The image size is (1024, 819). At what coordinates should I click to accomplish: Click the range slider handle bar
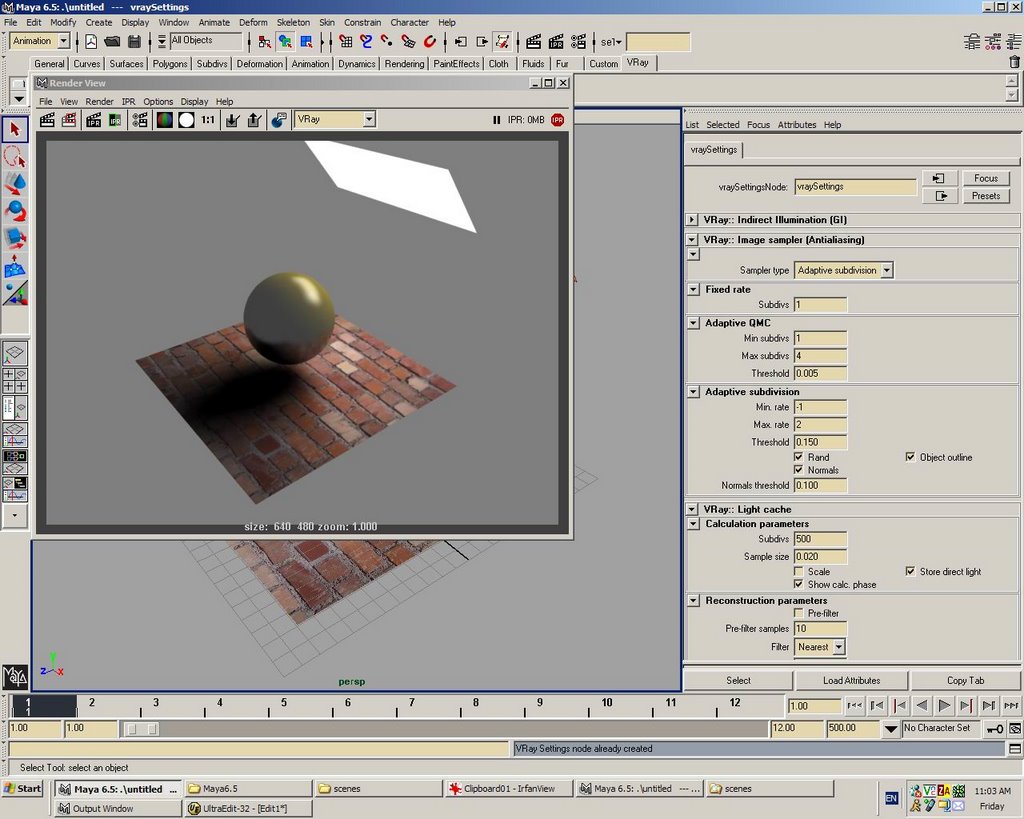click(142, 729)
